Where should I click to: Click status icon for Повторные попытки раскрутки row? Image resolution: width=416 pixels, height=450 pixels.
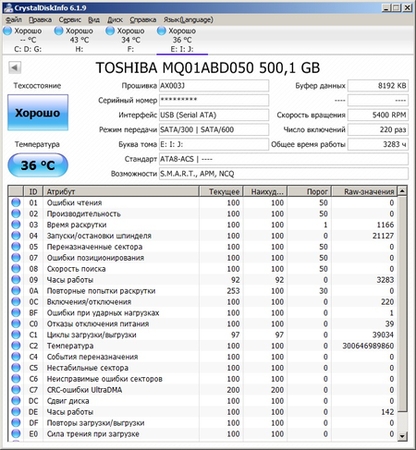coord(16,291)
